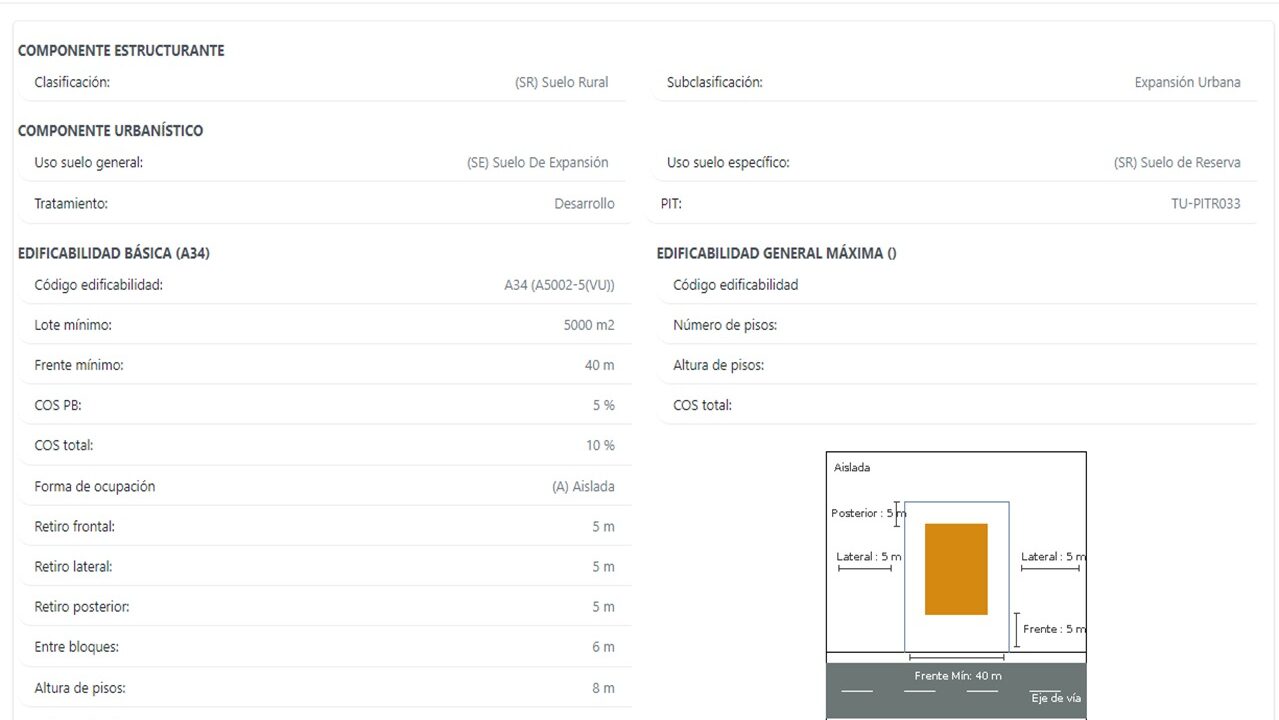Click the Tratamiento: label
Image resolution: width=1279 pixels, height=720 pixels.
click(x=71, y=204)
